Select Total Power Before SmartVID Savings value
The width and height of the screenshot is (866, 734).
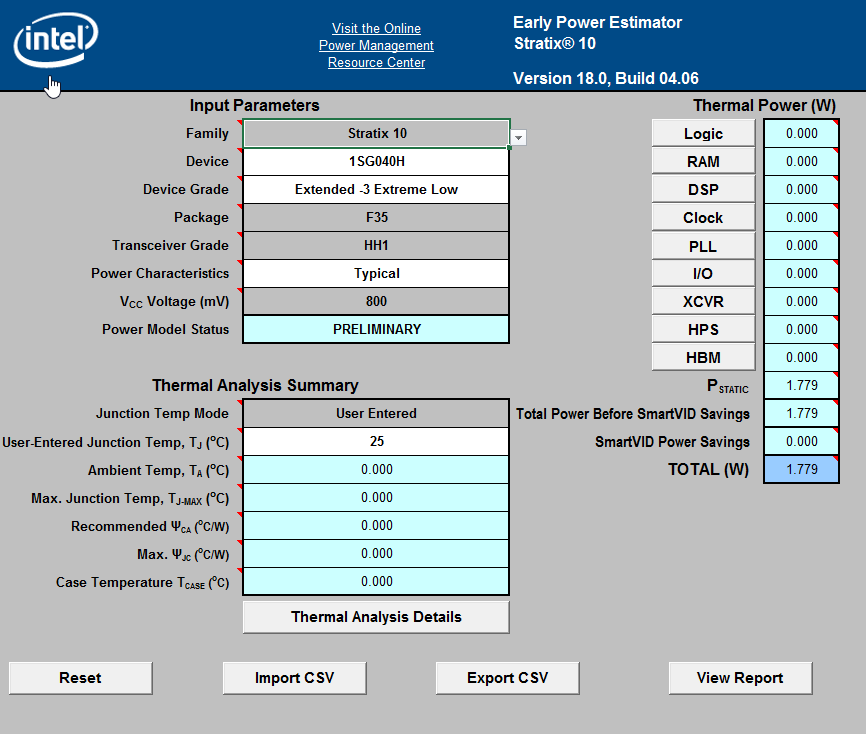[x=801, y=413]
